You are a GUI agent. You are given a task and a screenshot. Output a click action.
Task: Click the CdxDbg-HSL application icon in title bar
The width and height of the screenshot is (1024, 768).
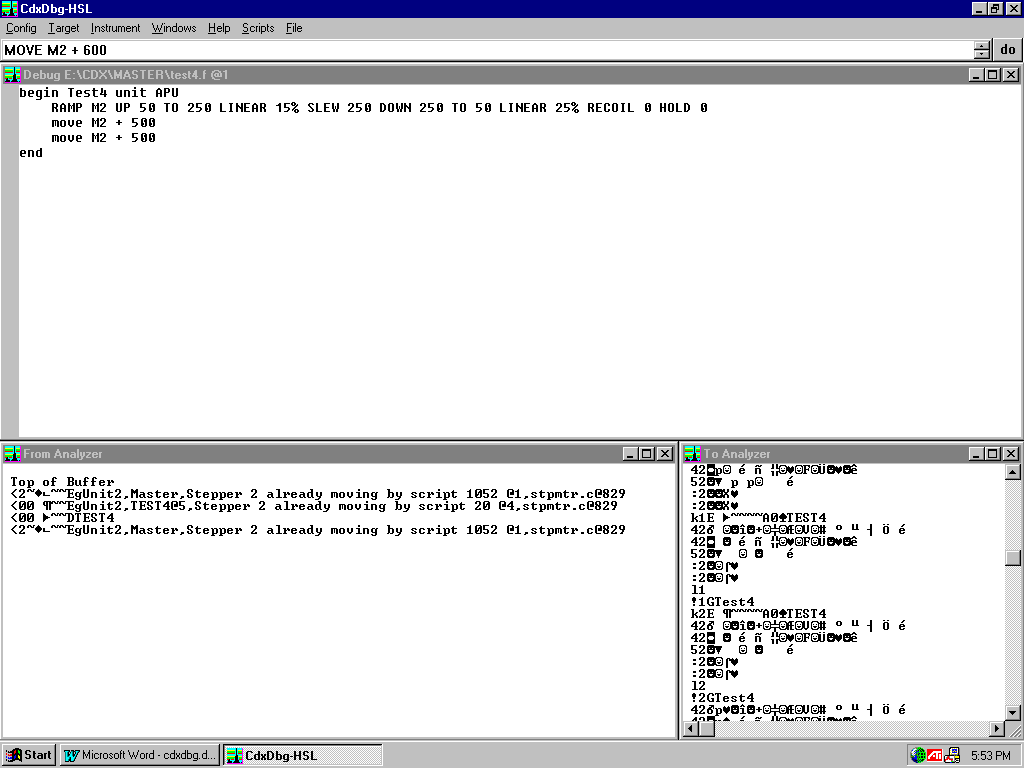[x=9, y=8]
